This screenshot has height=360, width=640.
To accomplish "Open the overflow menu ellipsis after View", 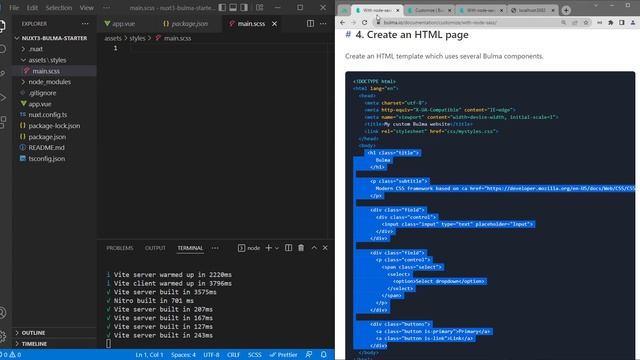I will tap(106, 8).
